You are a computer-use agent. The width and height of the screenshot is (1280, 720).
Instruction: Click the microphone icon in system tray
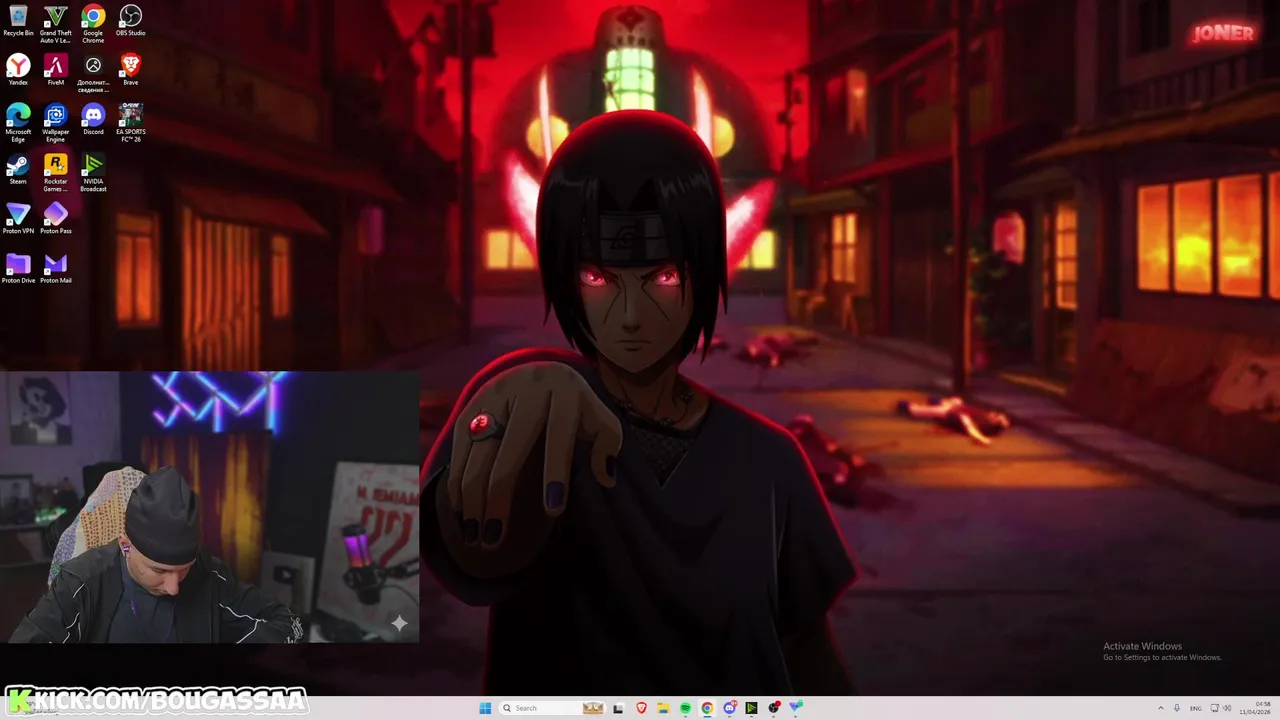click(x=1177, y=708)
